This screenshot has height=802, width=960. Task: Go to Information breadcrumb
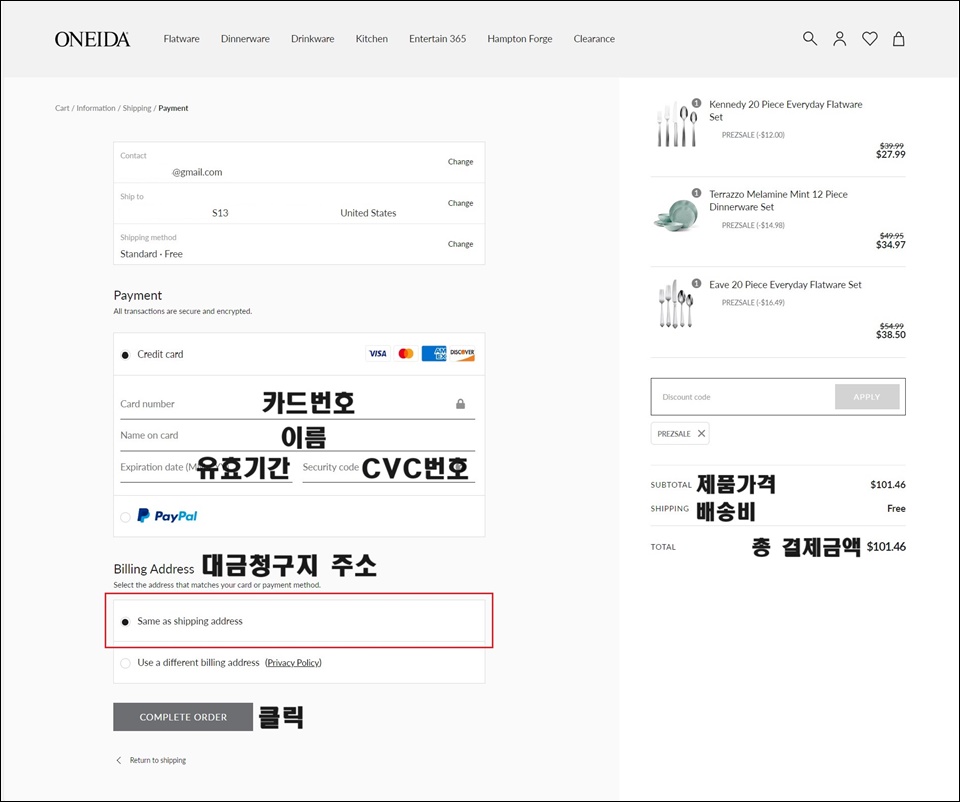[x=96, y=108]
